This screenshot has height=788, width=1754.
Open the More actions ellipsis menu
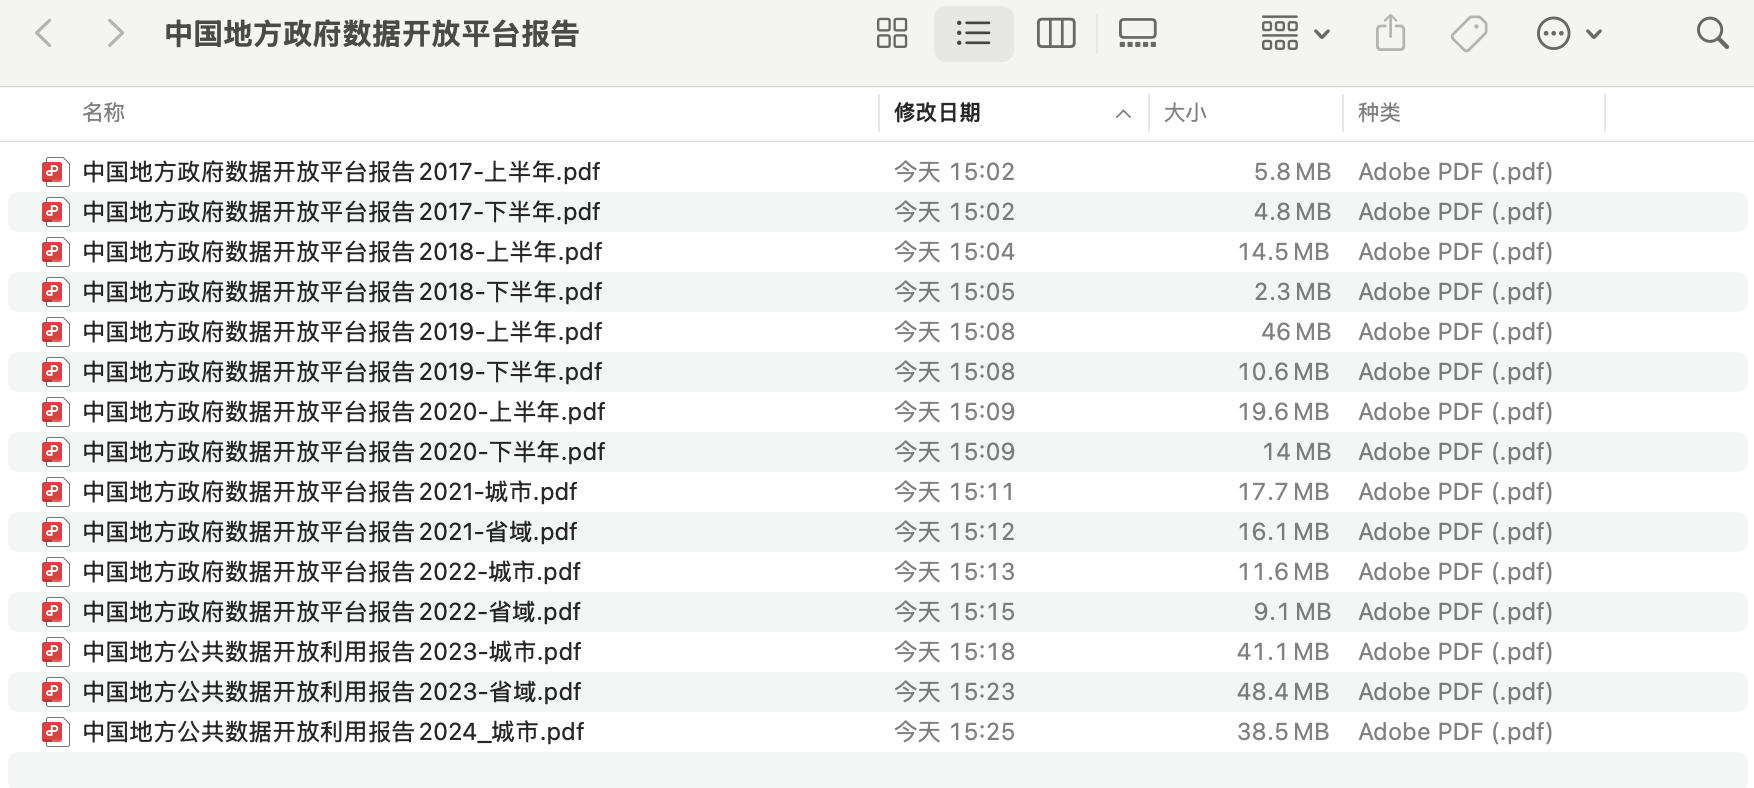(x=1567, y=34)
